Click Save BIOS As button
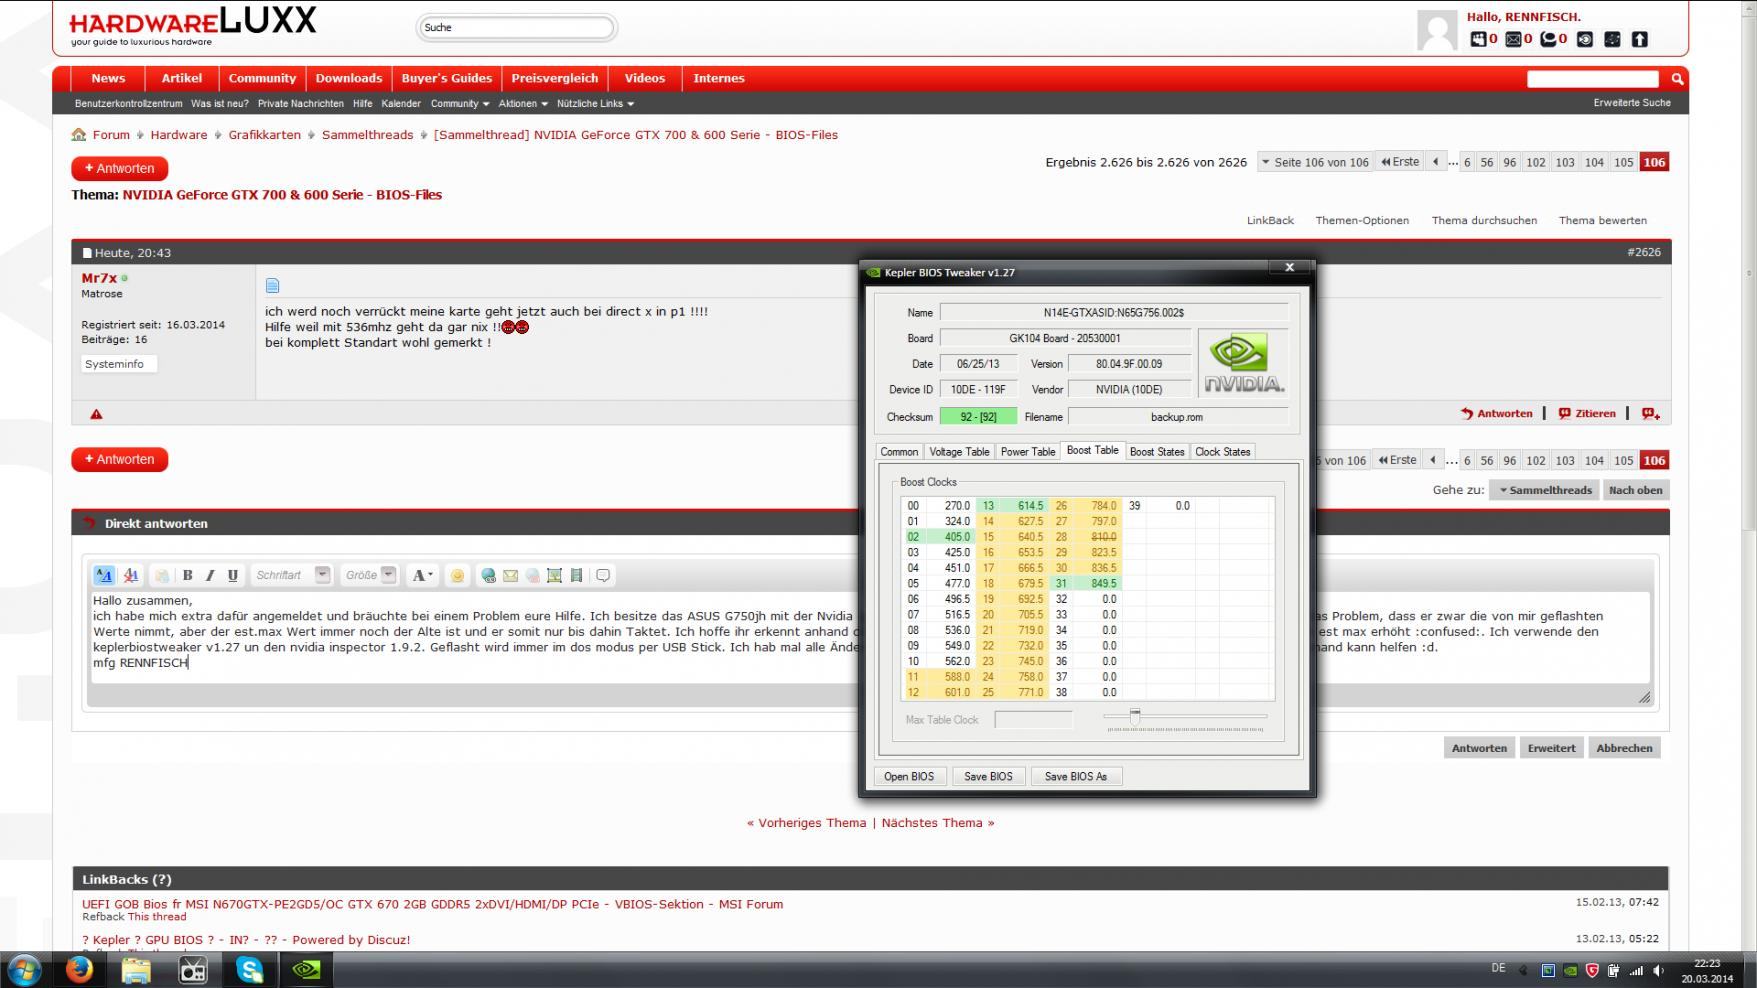The height and width of the screenshot is (988, 1757). [1076, 776]
